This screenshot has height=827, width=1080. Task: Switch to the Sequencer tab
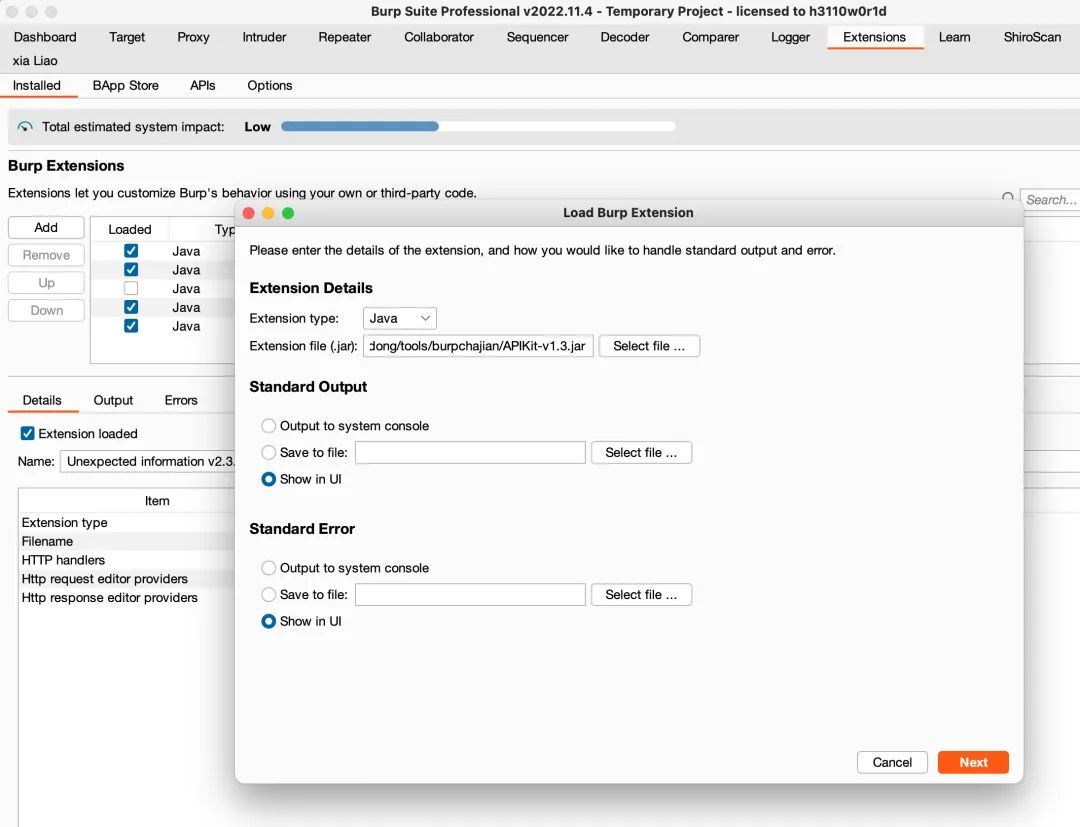click(x=537, y=37)
